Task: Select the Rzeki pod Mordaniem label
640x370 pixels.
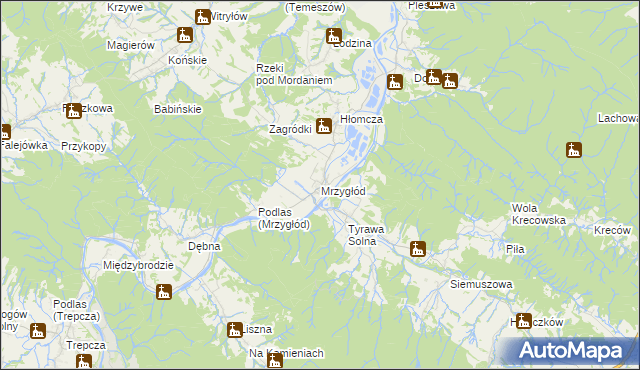Action: click(x=294, y=74)
